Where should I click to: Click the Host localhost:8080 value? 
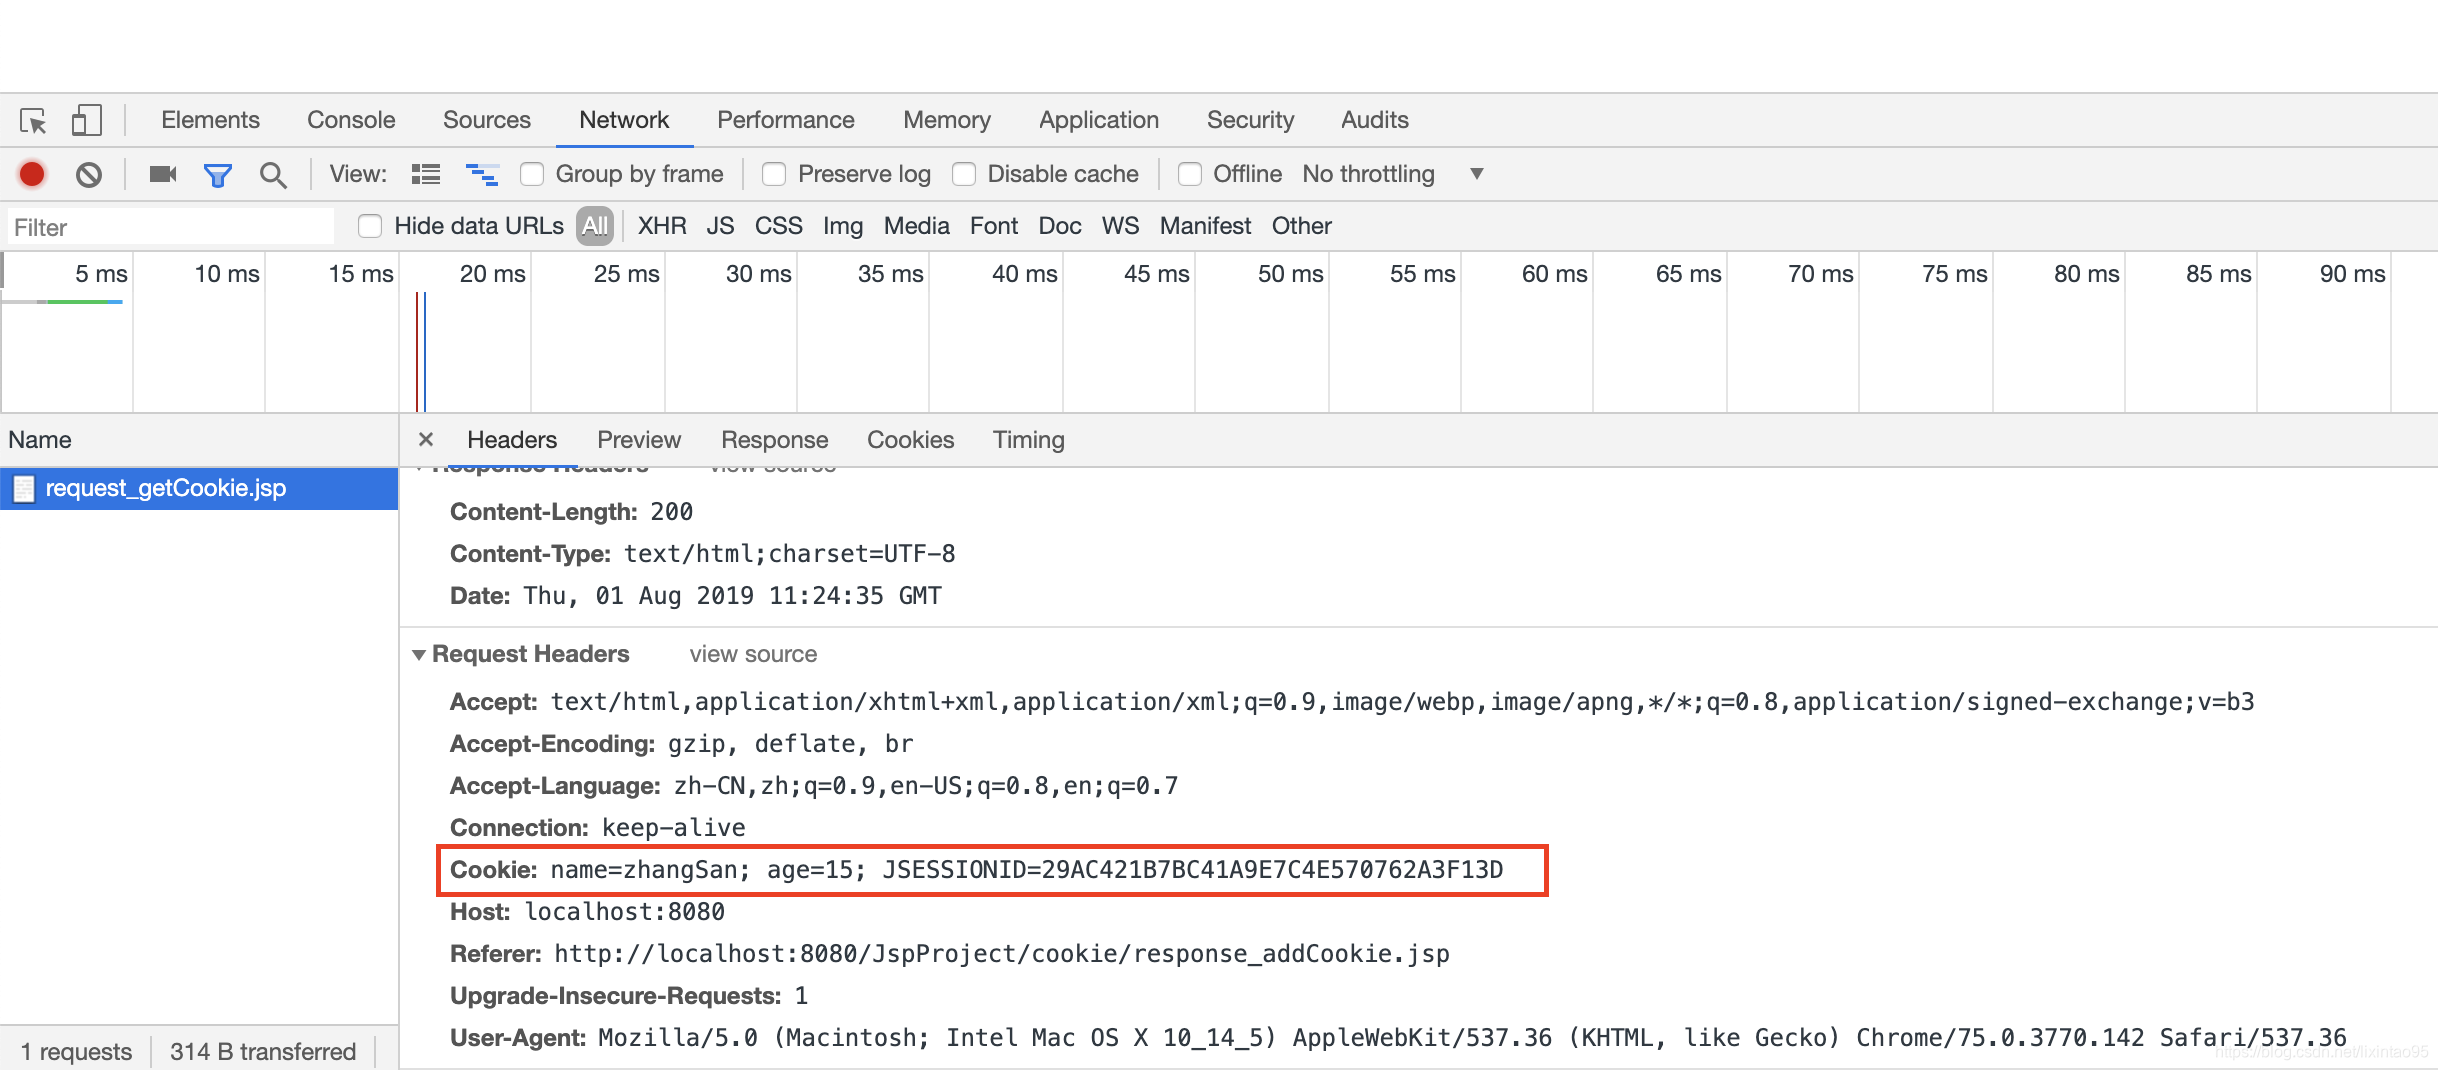tap(624, 912)
